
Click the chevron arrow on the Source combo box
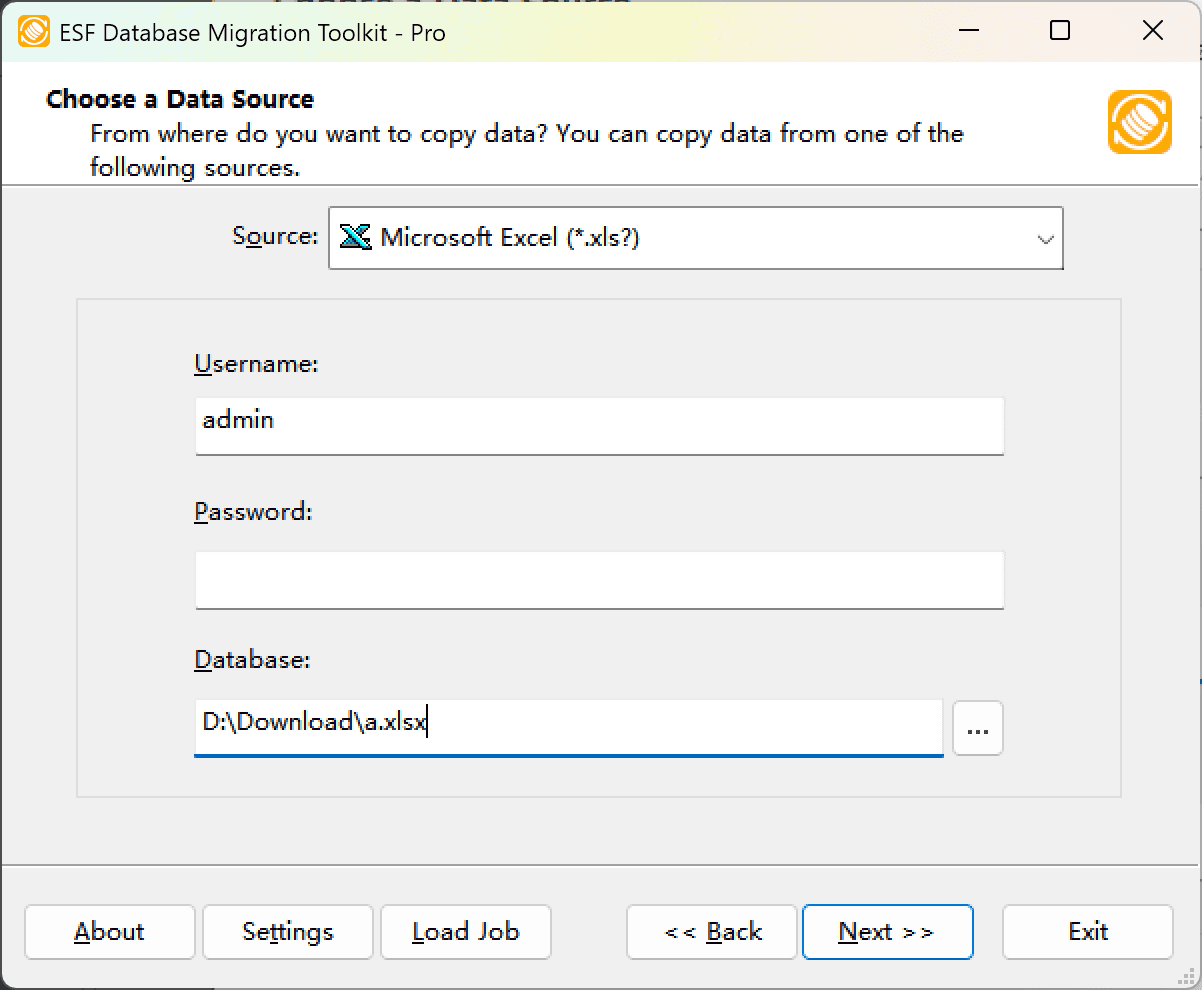(1046, 238)
